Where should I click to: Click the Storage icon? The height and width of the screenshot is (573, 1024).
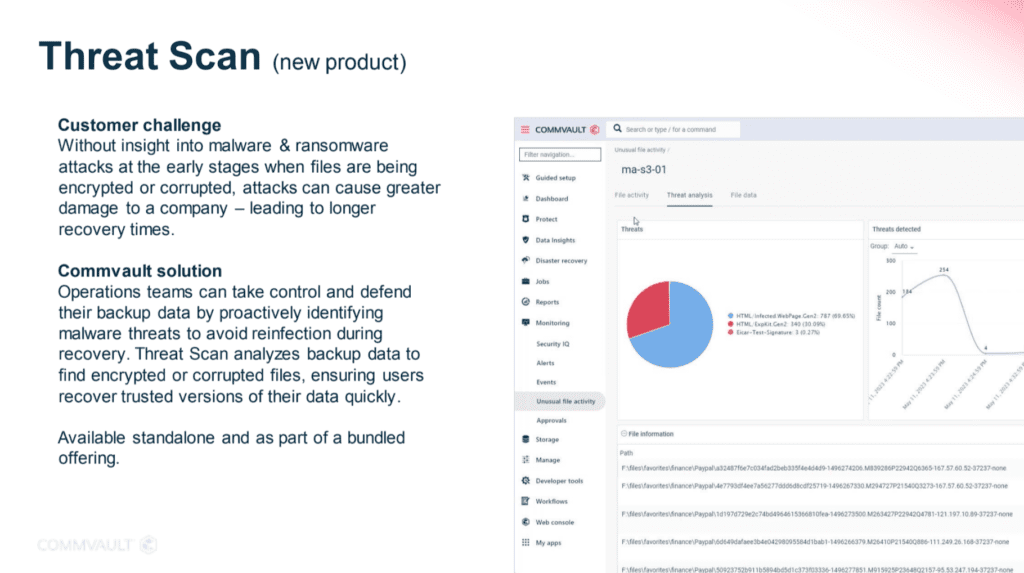[x=526, y=439]
